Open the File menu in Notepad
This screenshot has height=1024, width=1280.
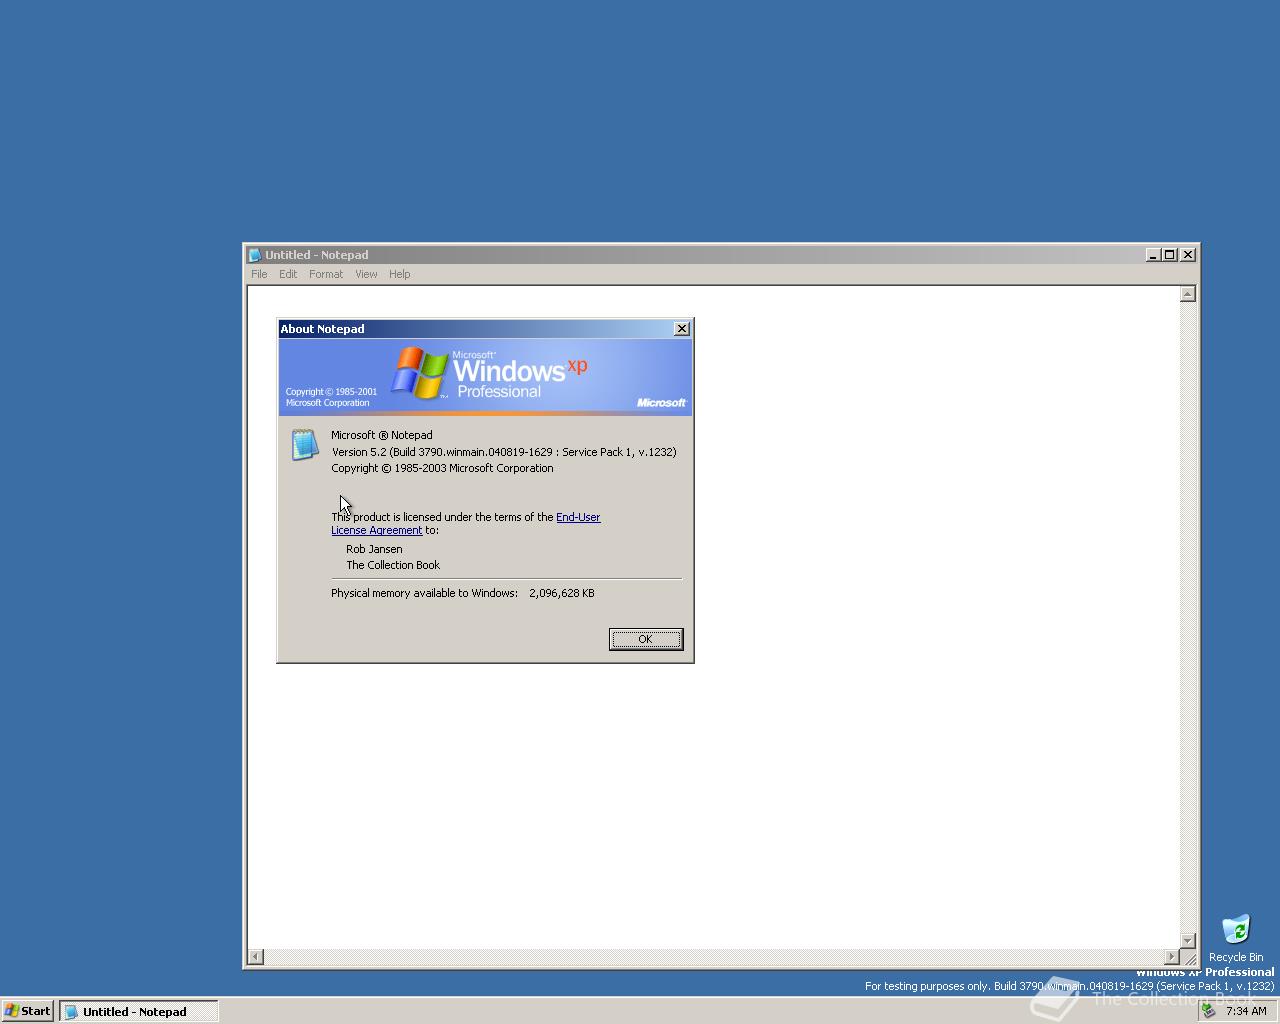click(259, 274)
